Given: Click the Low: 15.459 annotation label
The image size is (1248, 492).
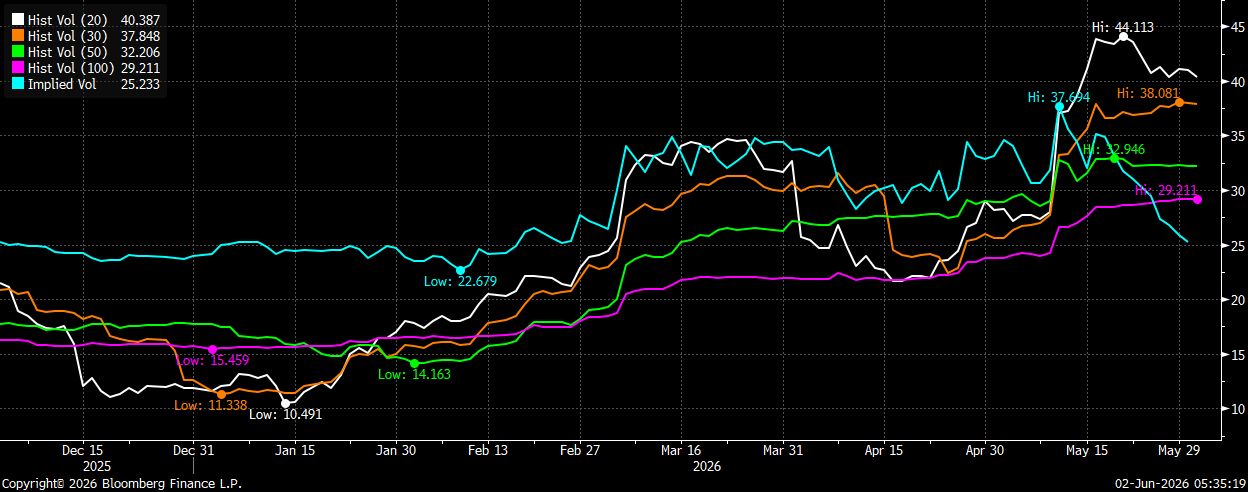Looking at the screenshot, I should point(212,359).
